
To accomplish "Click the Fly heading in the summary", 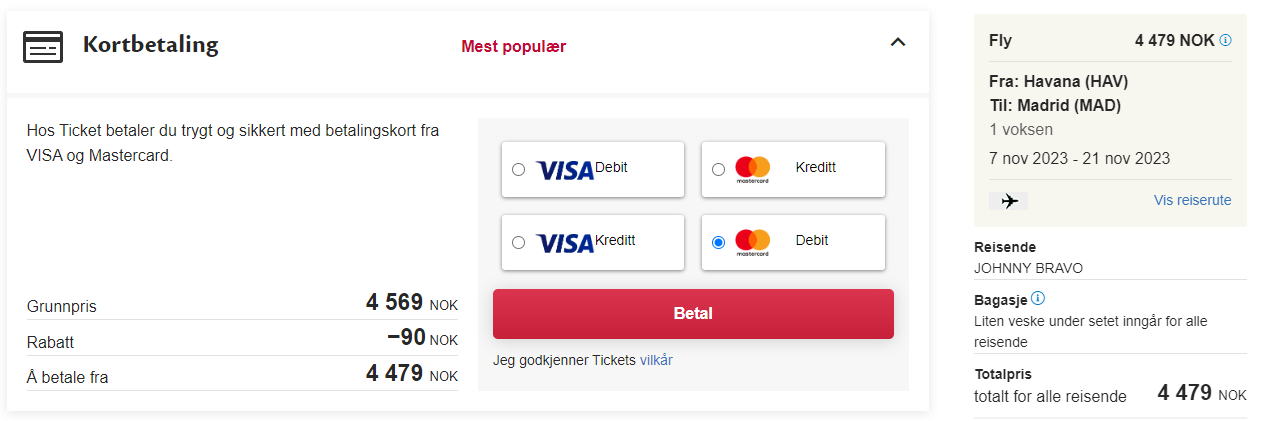I will [1000, 41].
